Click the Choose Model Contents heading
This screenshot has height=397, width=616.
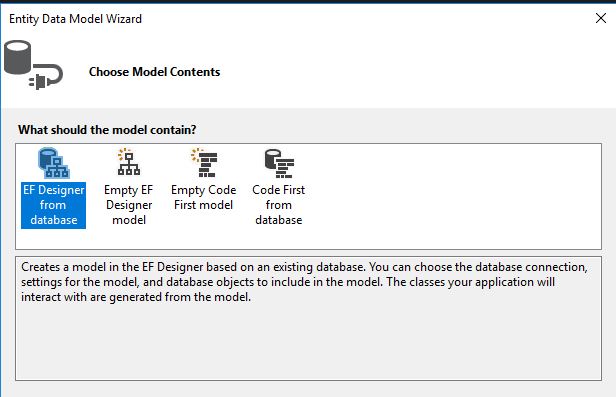154,72
